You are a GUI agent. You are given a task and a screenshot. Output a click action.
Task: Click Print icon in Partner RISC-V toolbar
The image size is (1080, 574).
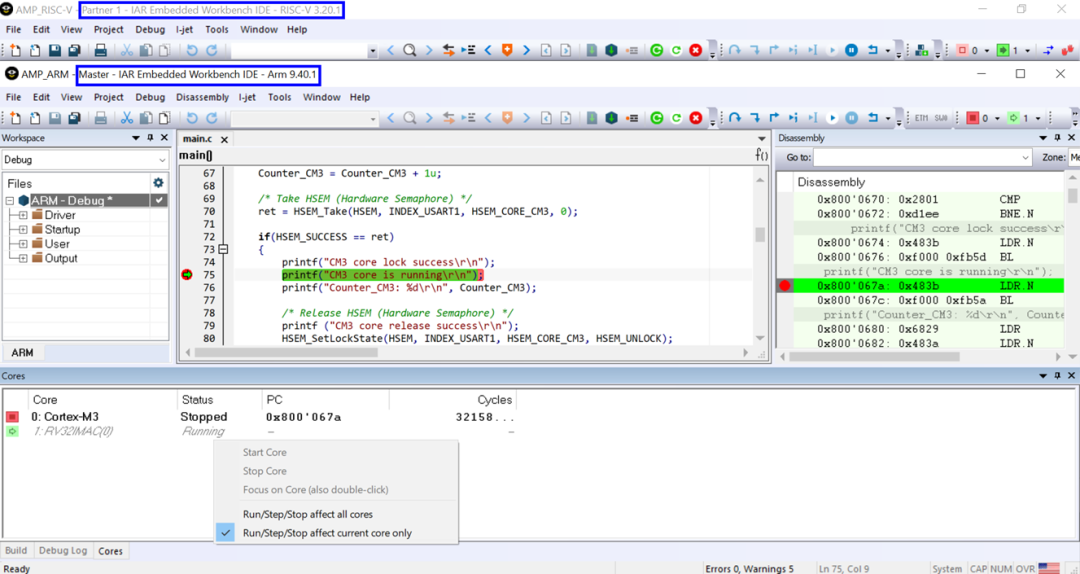[101, 50]
